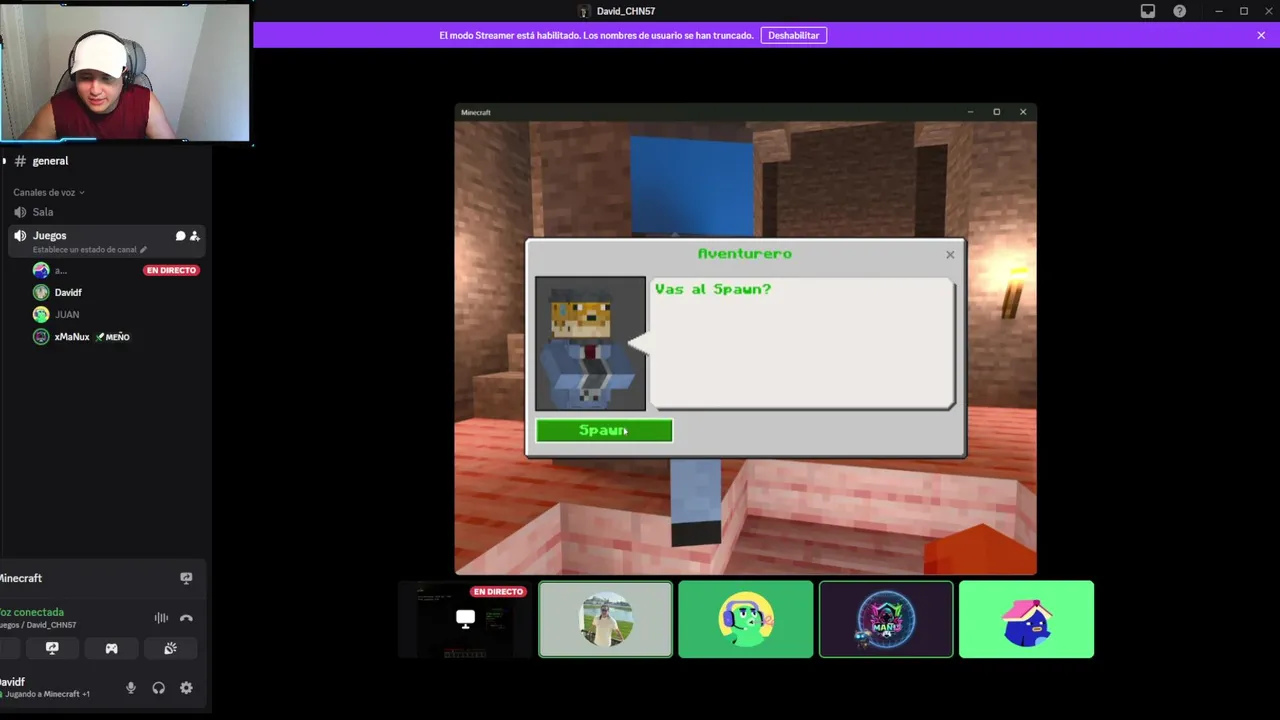This screenshot has height=720, width=1280.
Task: Deafen with the headphones icon
Action: pos(158,688)
